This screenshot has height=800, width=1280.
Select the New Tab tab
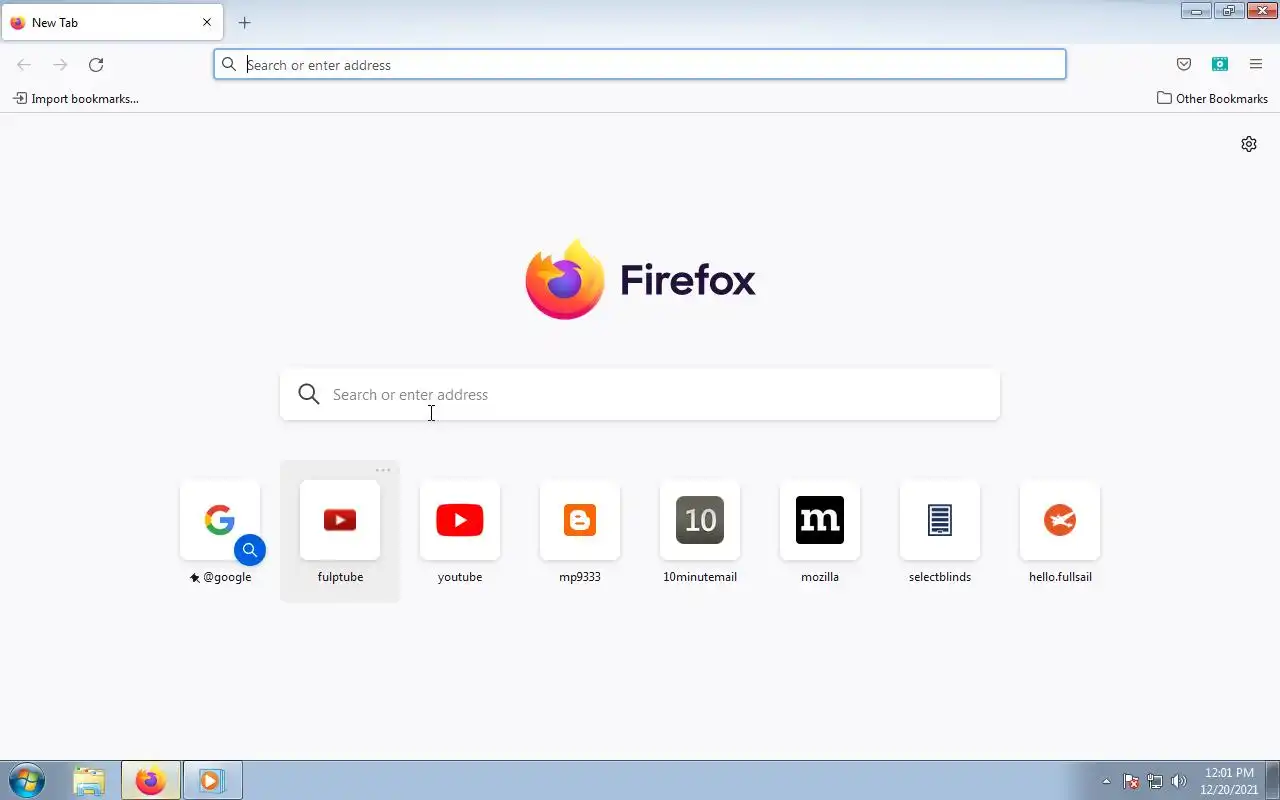click(x=112, y=22)
